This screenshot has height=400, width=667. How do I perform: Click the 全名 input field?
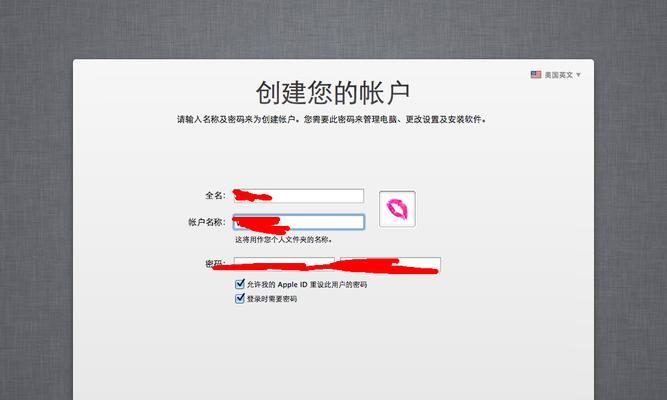[299, 196]
